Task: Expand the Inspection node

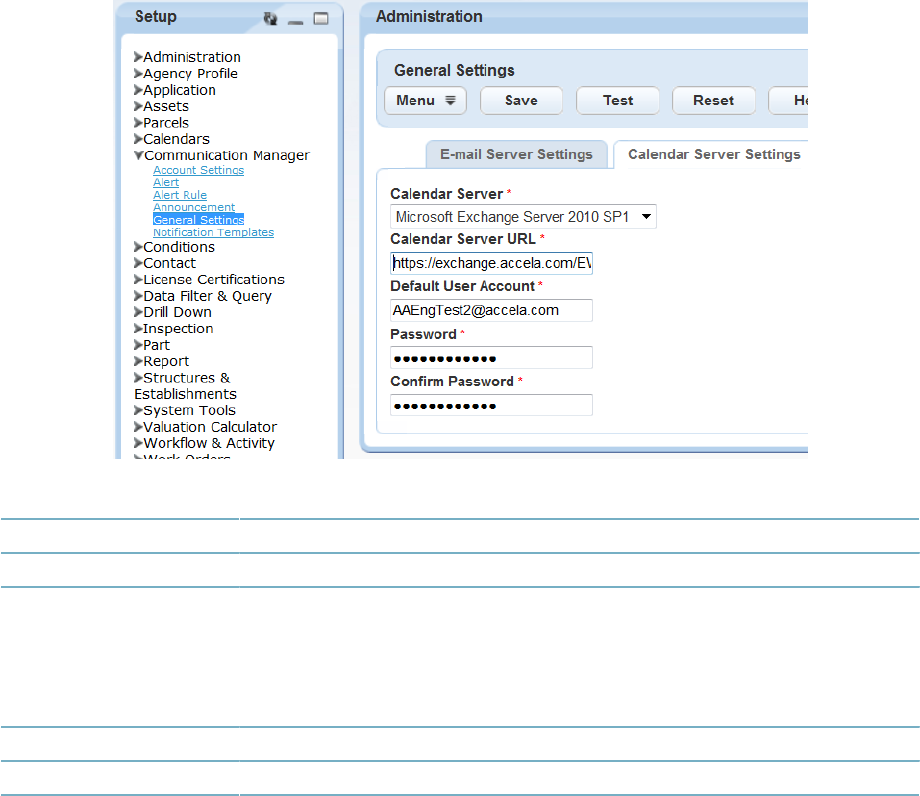Action: [x=138, y=328]
